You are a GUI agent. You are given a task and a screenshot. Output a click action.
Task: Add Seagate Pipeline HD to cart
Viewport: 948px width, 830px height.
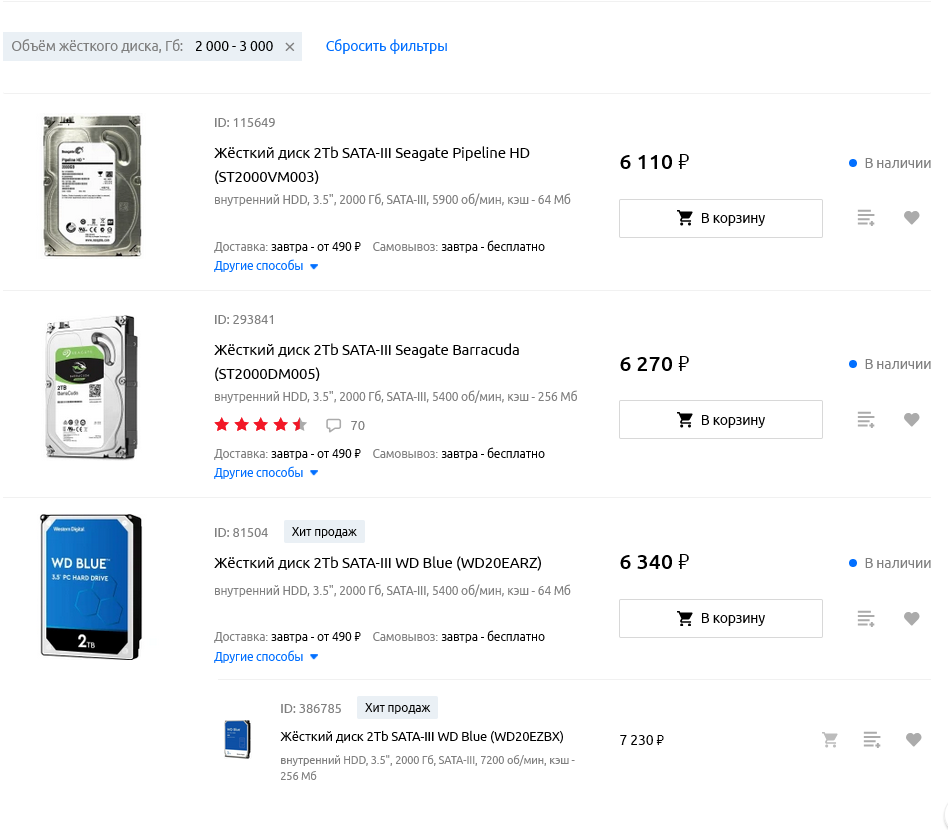[721, 218]
